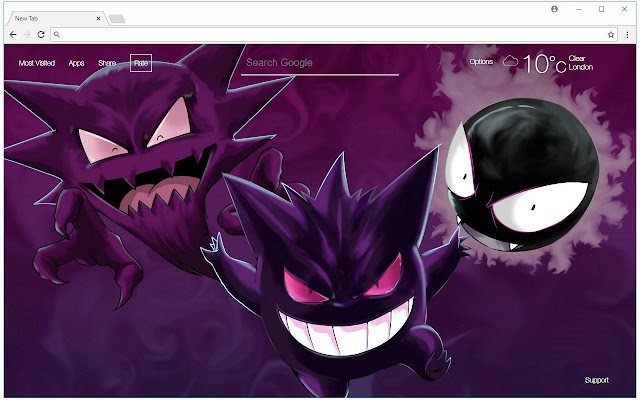Bookmark this page with the star icon
The height and width of the screenshot is (400, 640).
(611, 35)
